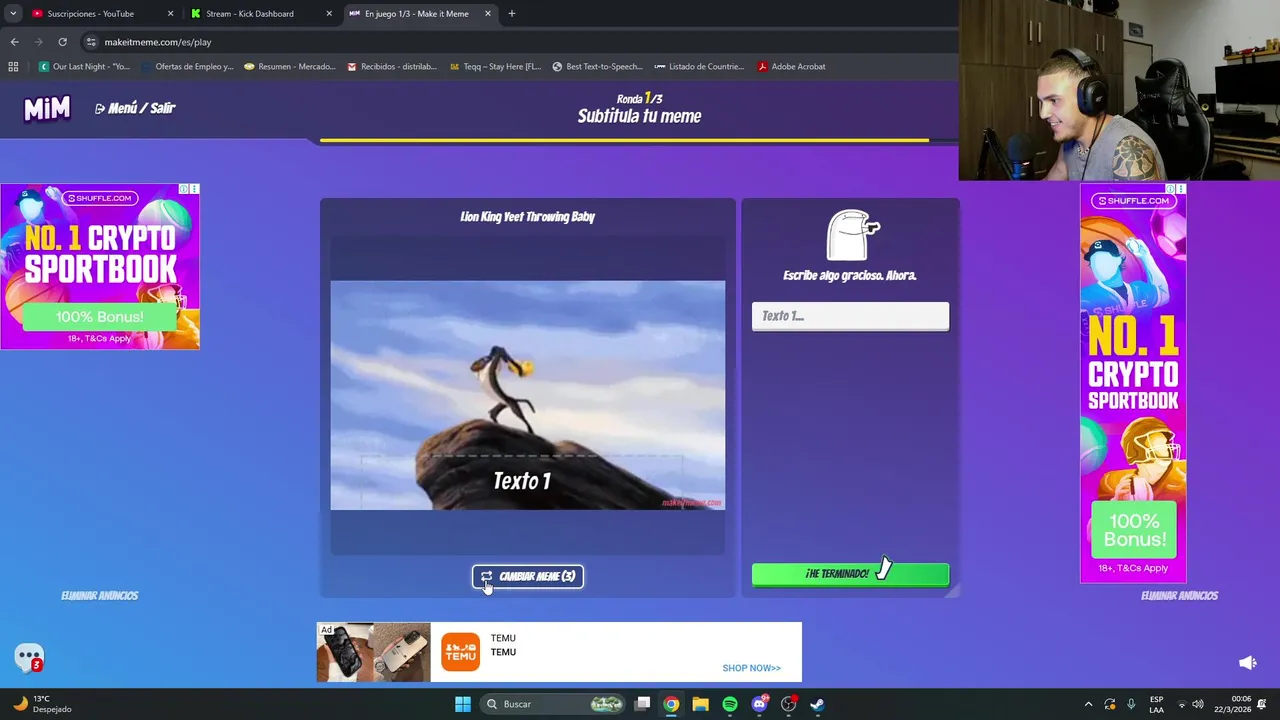Open Spotify from taskbar
The height and width of the screenshot is (720, 1280).
(x=730, y=704)
